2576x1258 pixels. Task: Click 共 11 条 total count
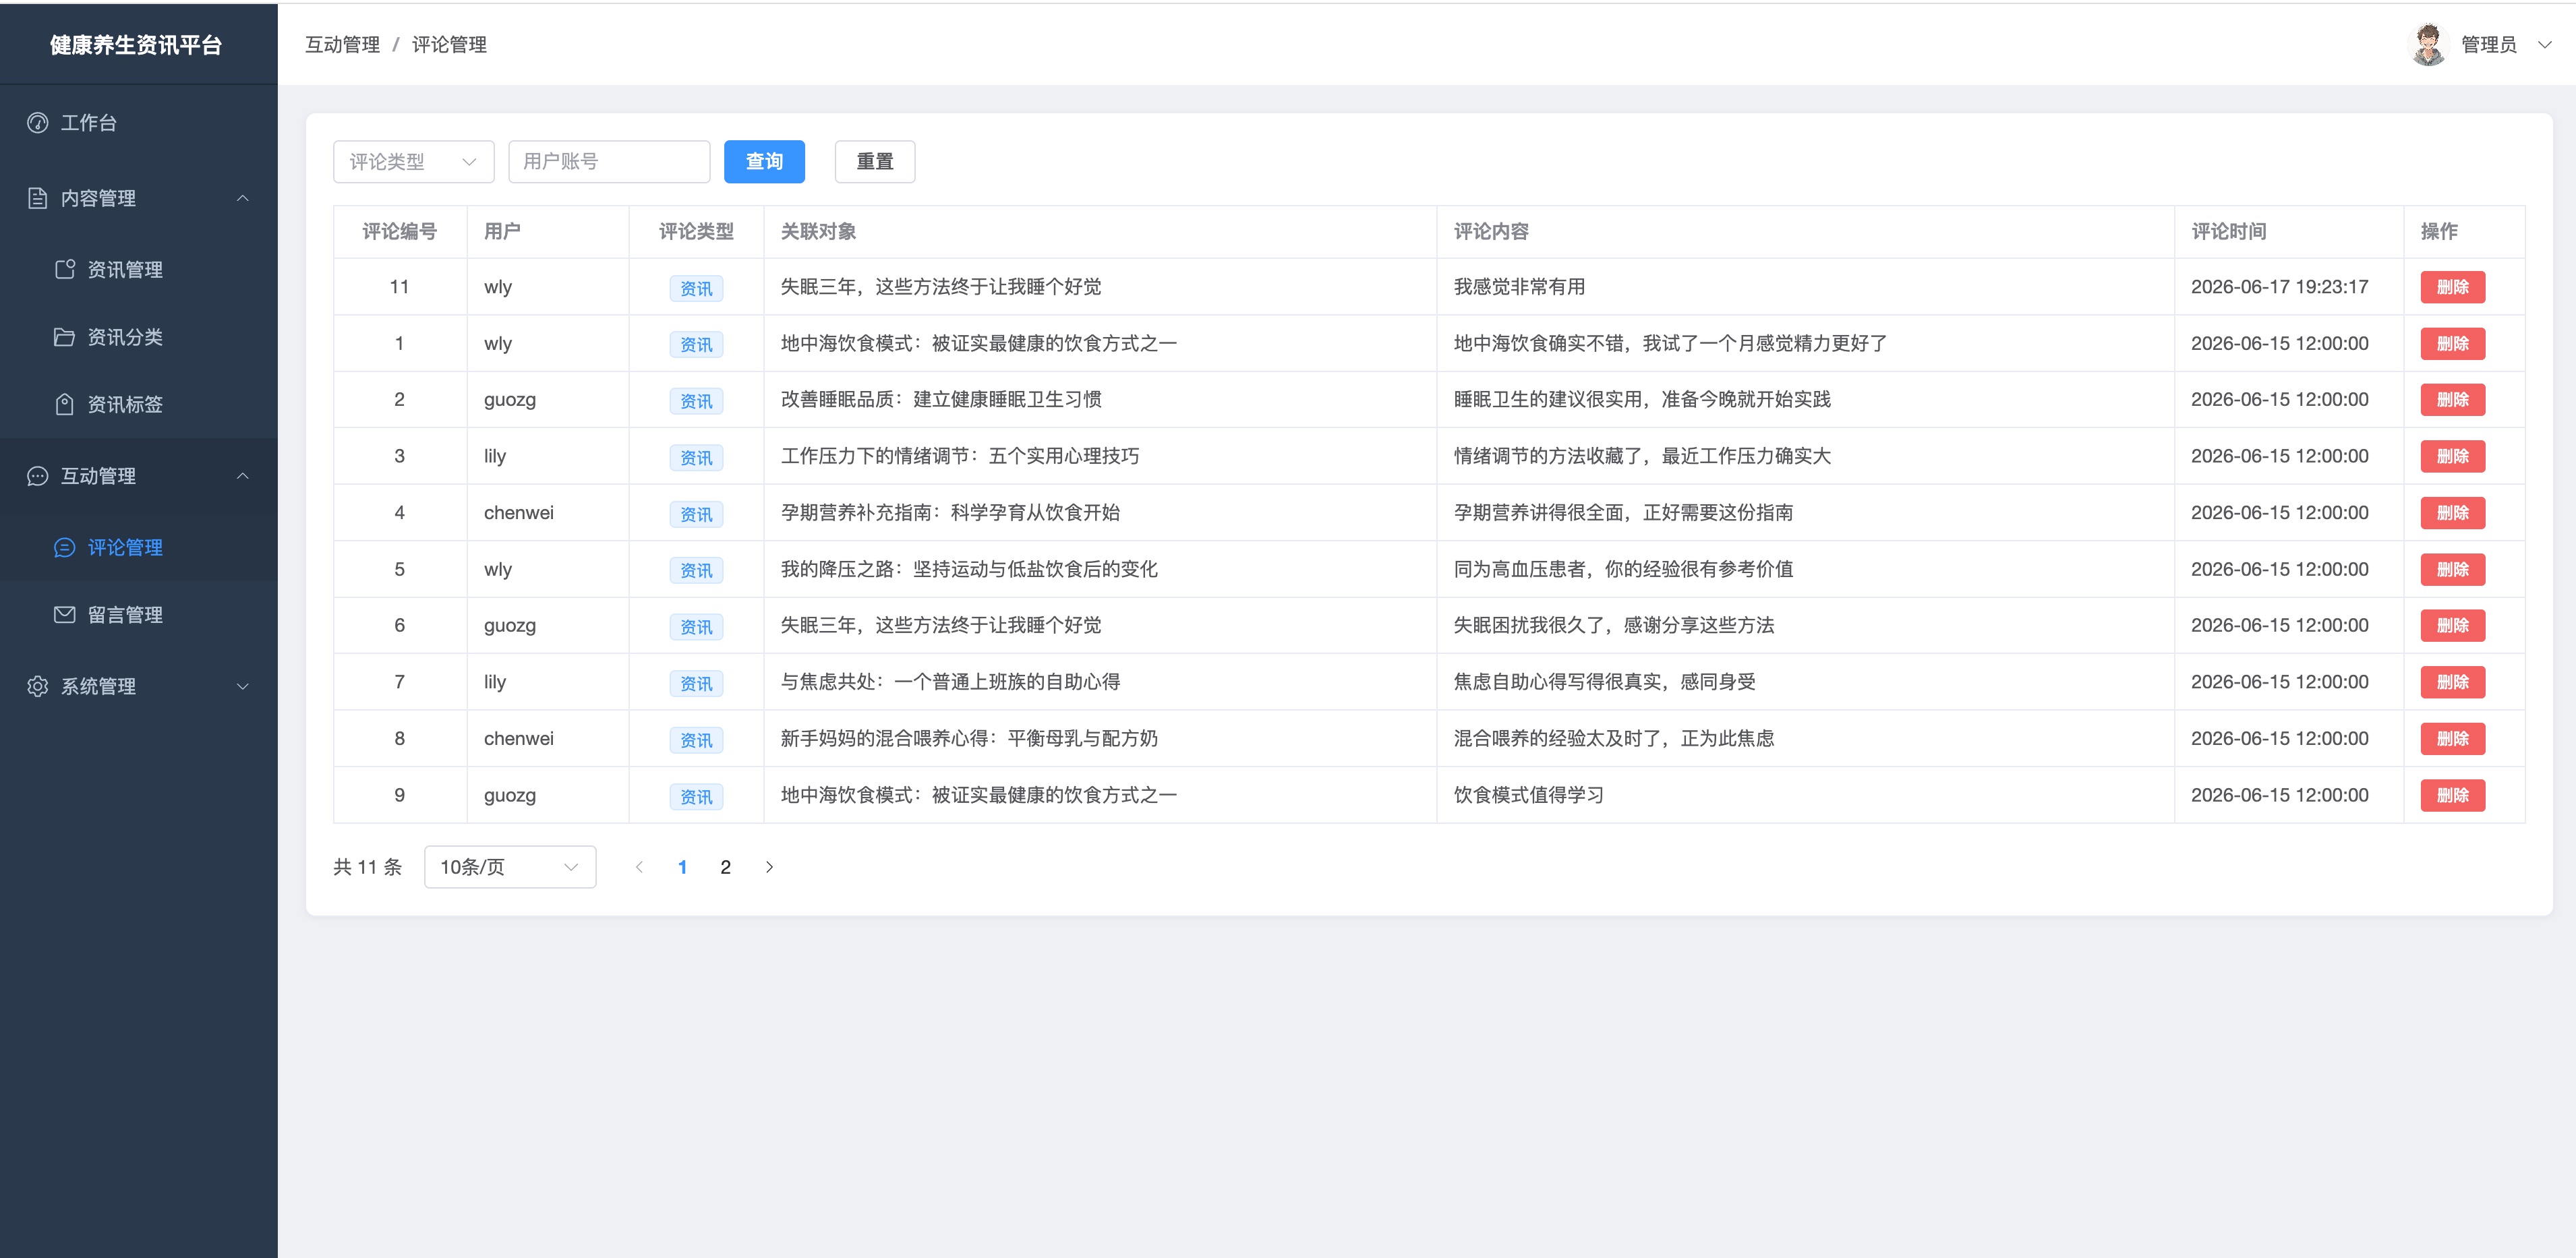[x=367, y=867]
